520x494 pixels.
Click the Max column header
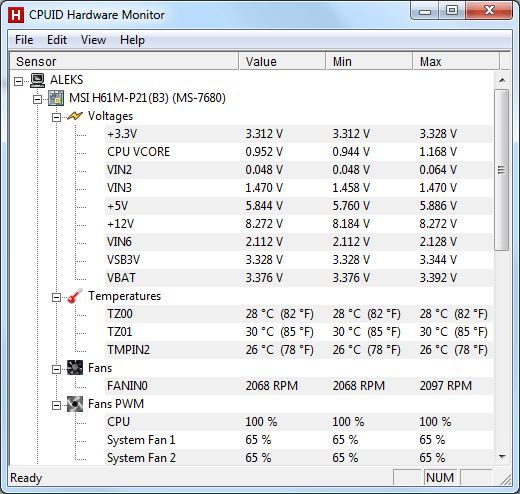pos(456,61)
